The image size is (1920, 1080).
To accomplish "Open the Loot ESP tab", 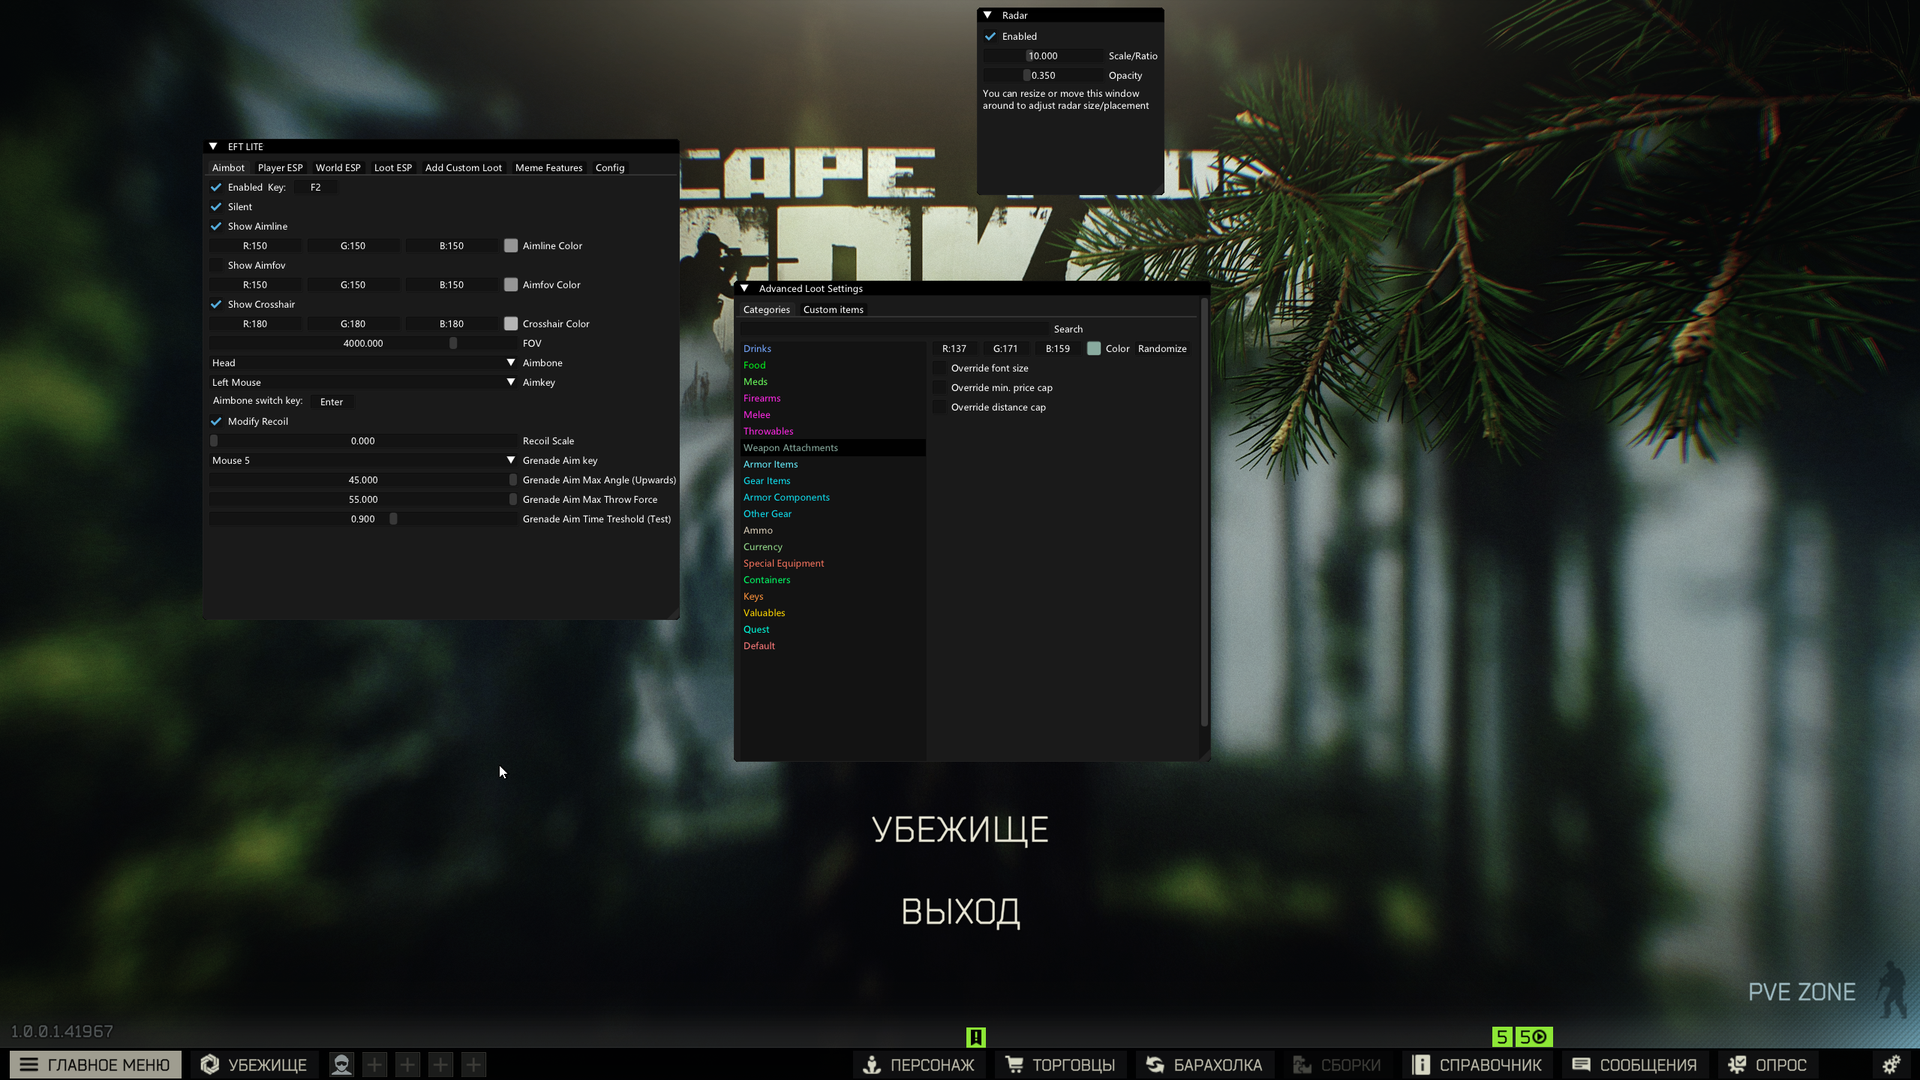I will (x=393, y=168).
